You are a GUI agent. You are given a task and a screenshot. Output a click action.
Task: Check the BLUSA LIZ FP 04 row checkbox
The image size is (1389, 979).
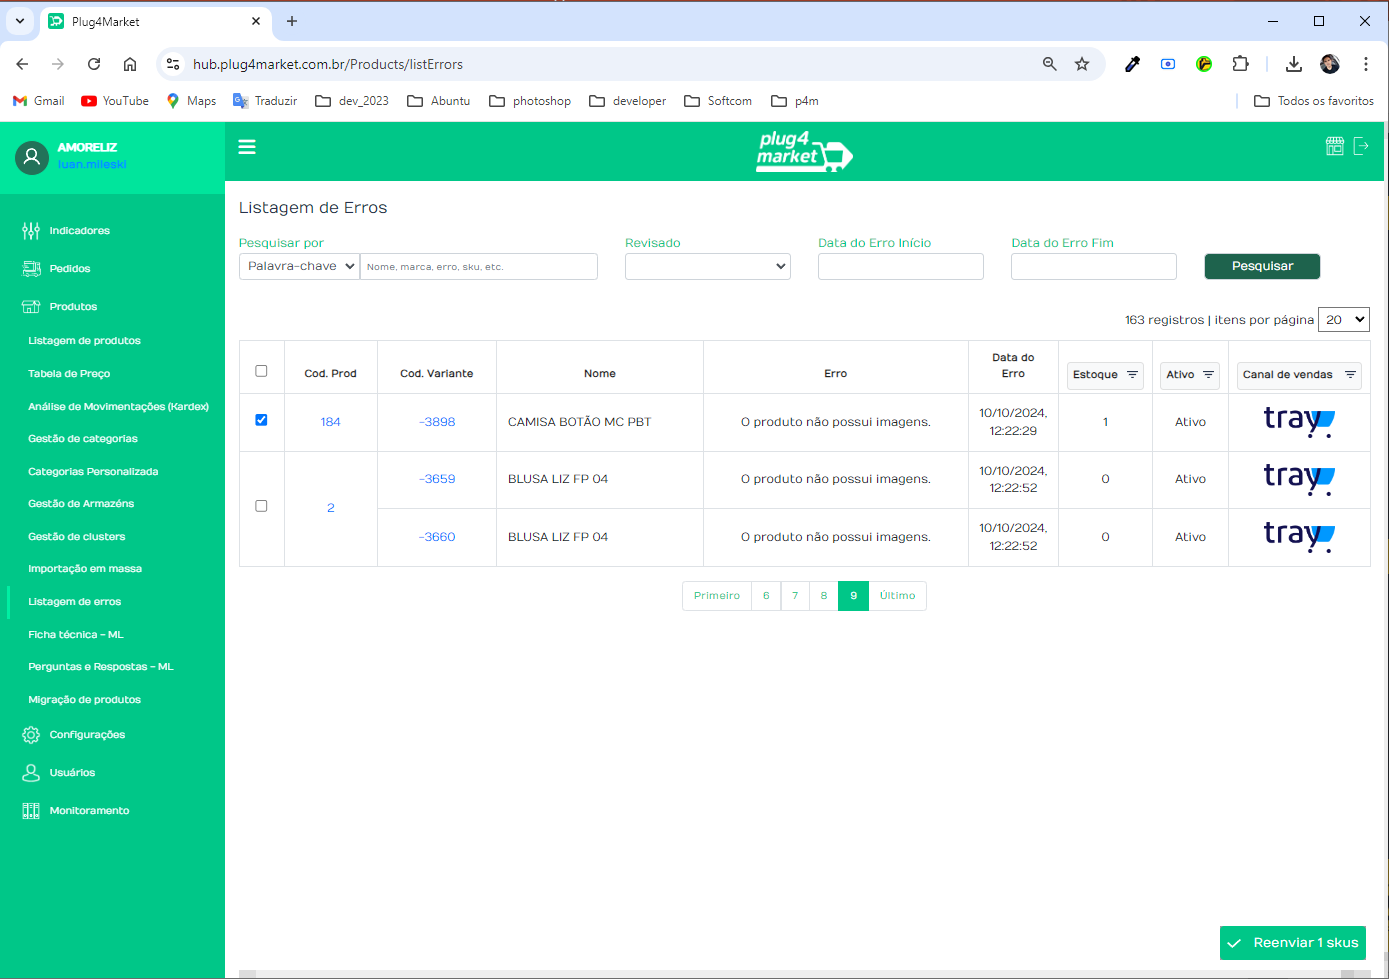(x=261, y=506)
